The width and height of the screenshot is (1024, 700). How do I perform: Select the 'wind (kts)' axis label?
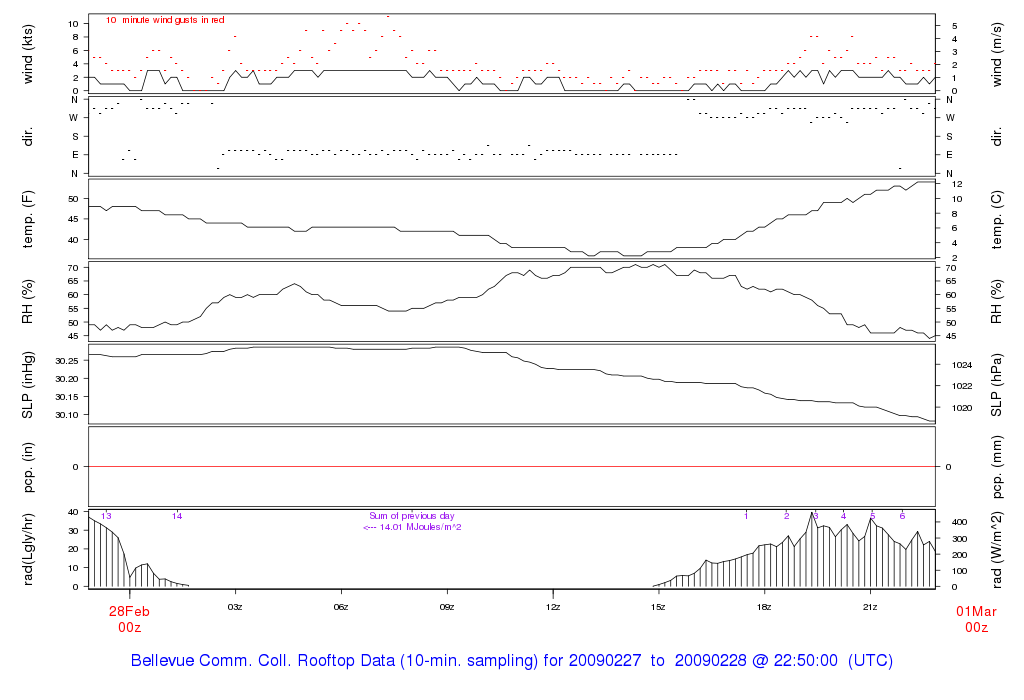point(27,54)
